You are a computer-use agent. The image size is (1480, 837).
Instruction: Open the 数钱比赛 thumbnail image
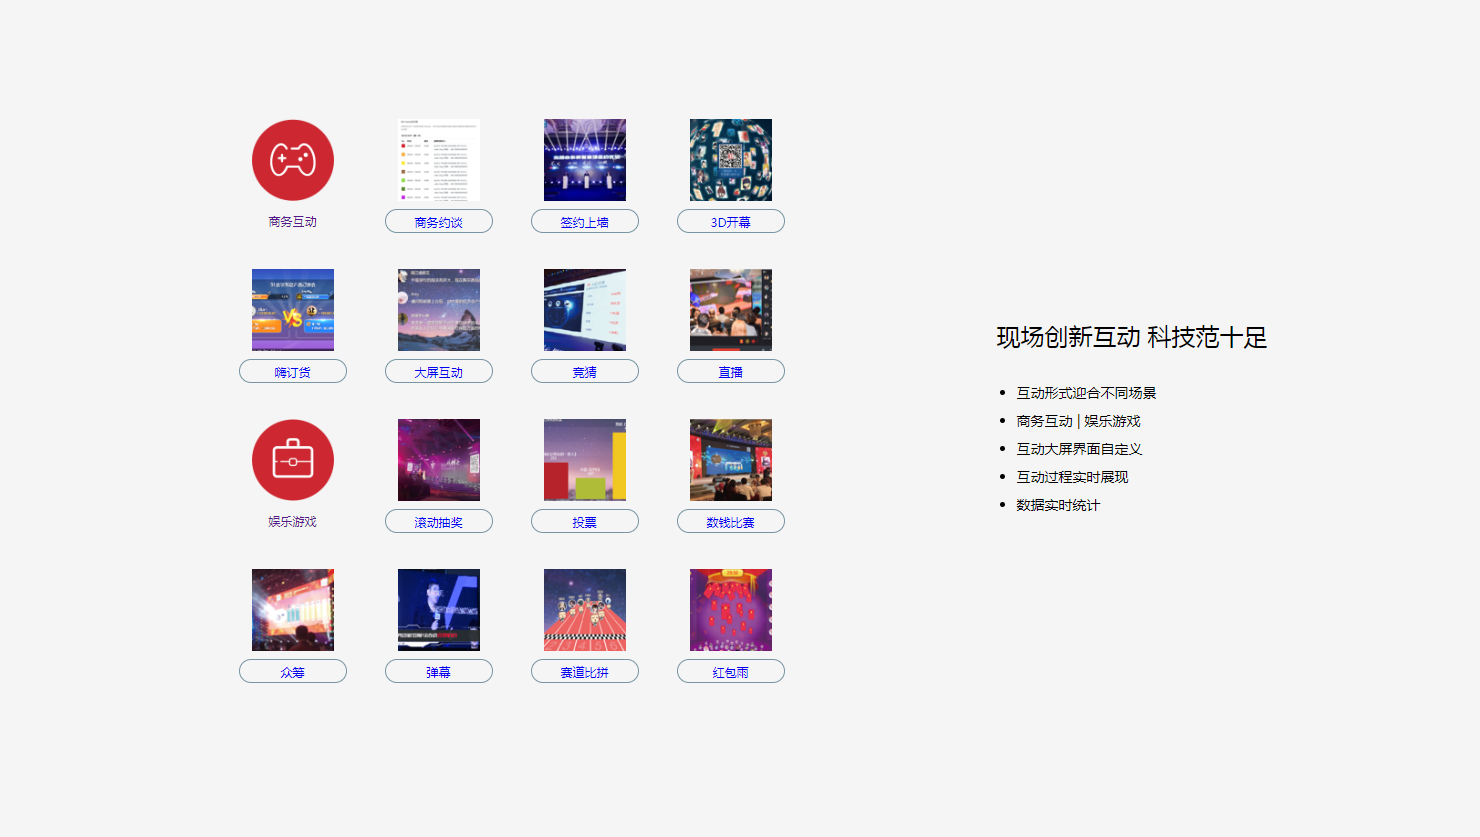pyautogui.click(x=731, y=460)
